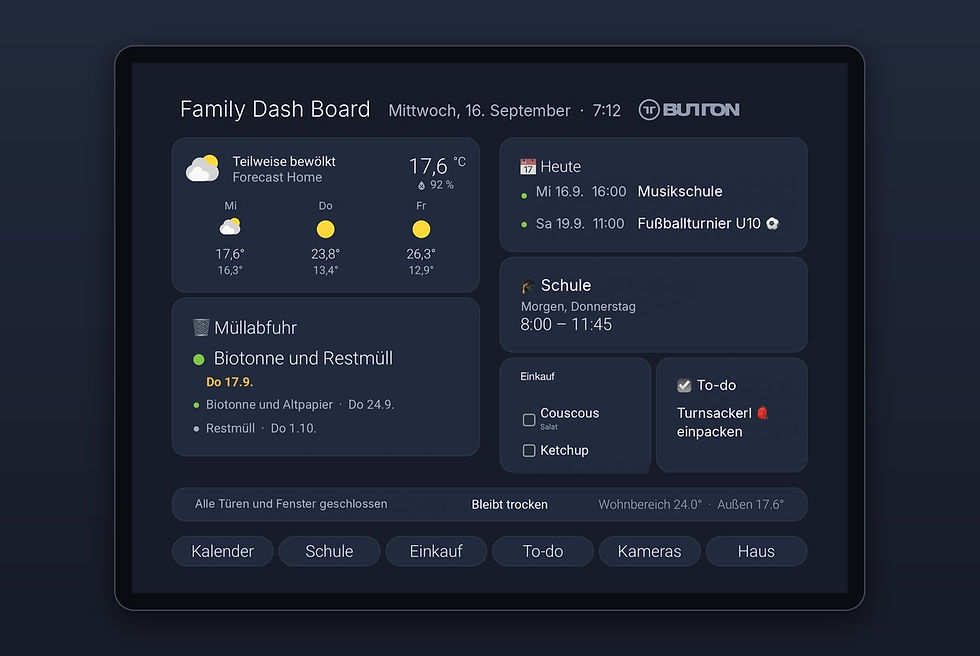Click the calendar icon beside Heute
The width and height of the screenshot is (980, 656).
pyautogui.click(x=528, y=167)
